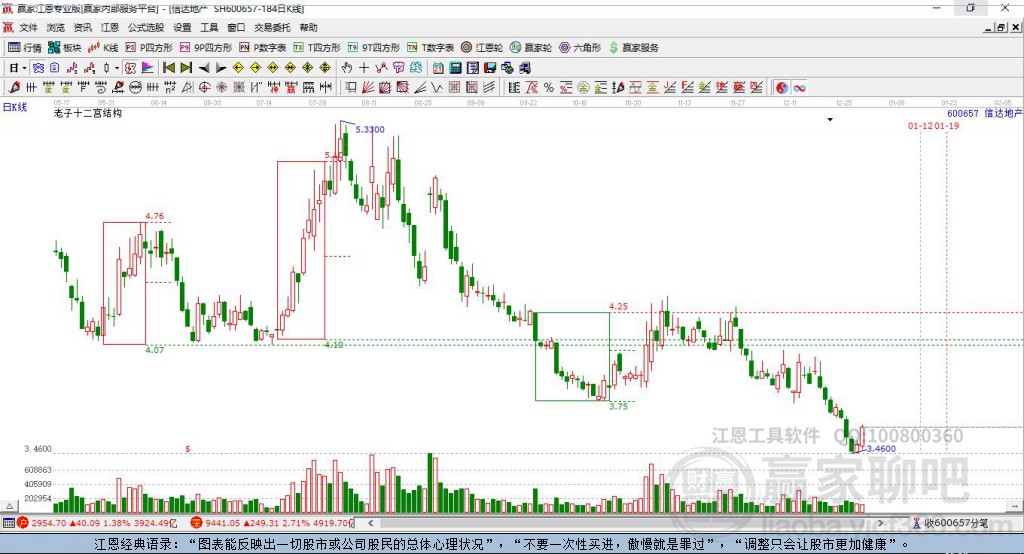Open 赢家服务 services
The width and height of the screenshot is (1024, 554).
[x=633, y=48]
